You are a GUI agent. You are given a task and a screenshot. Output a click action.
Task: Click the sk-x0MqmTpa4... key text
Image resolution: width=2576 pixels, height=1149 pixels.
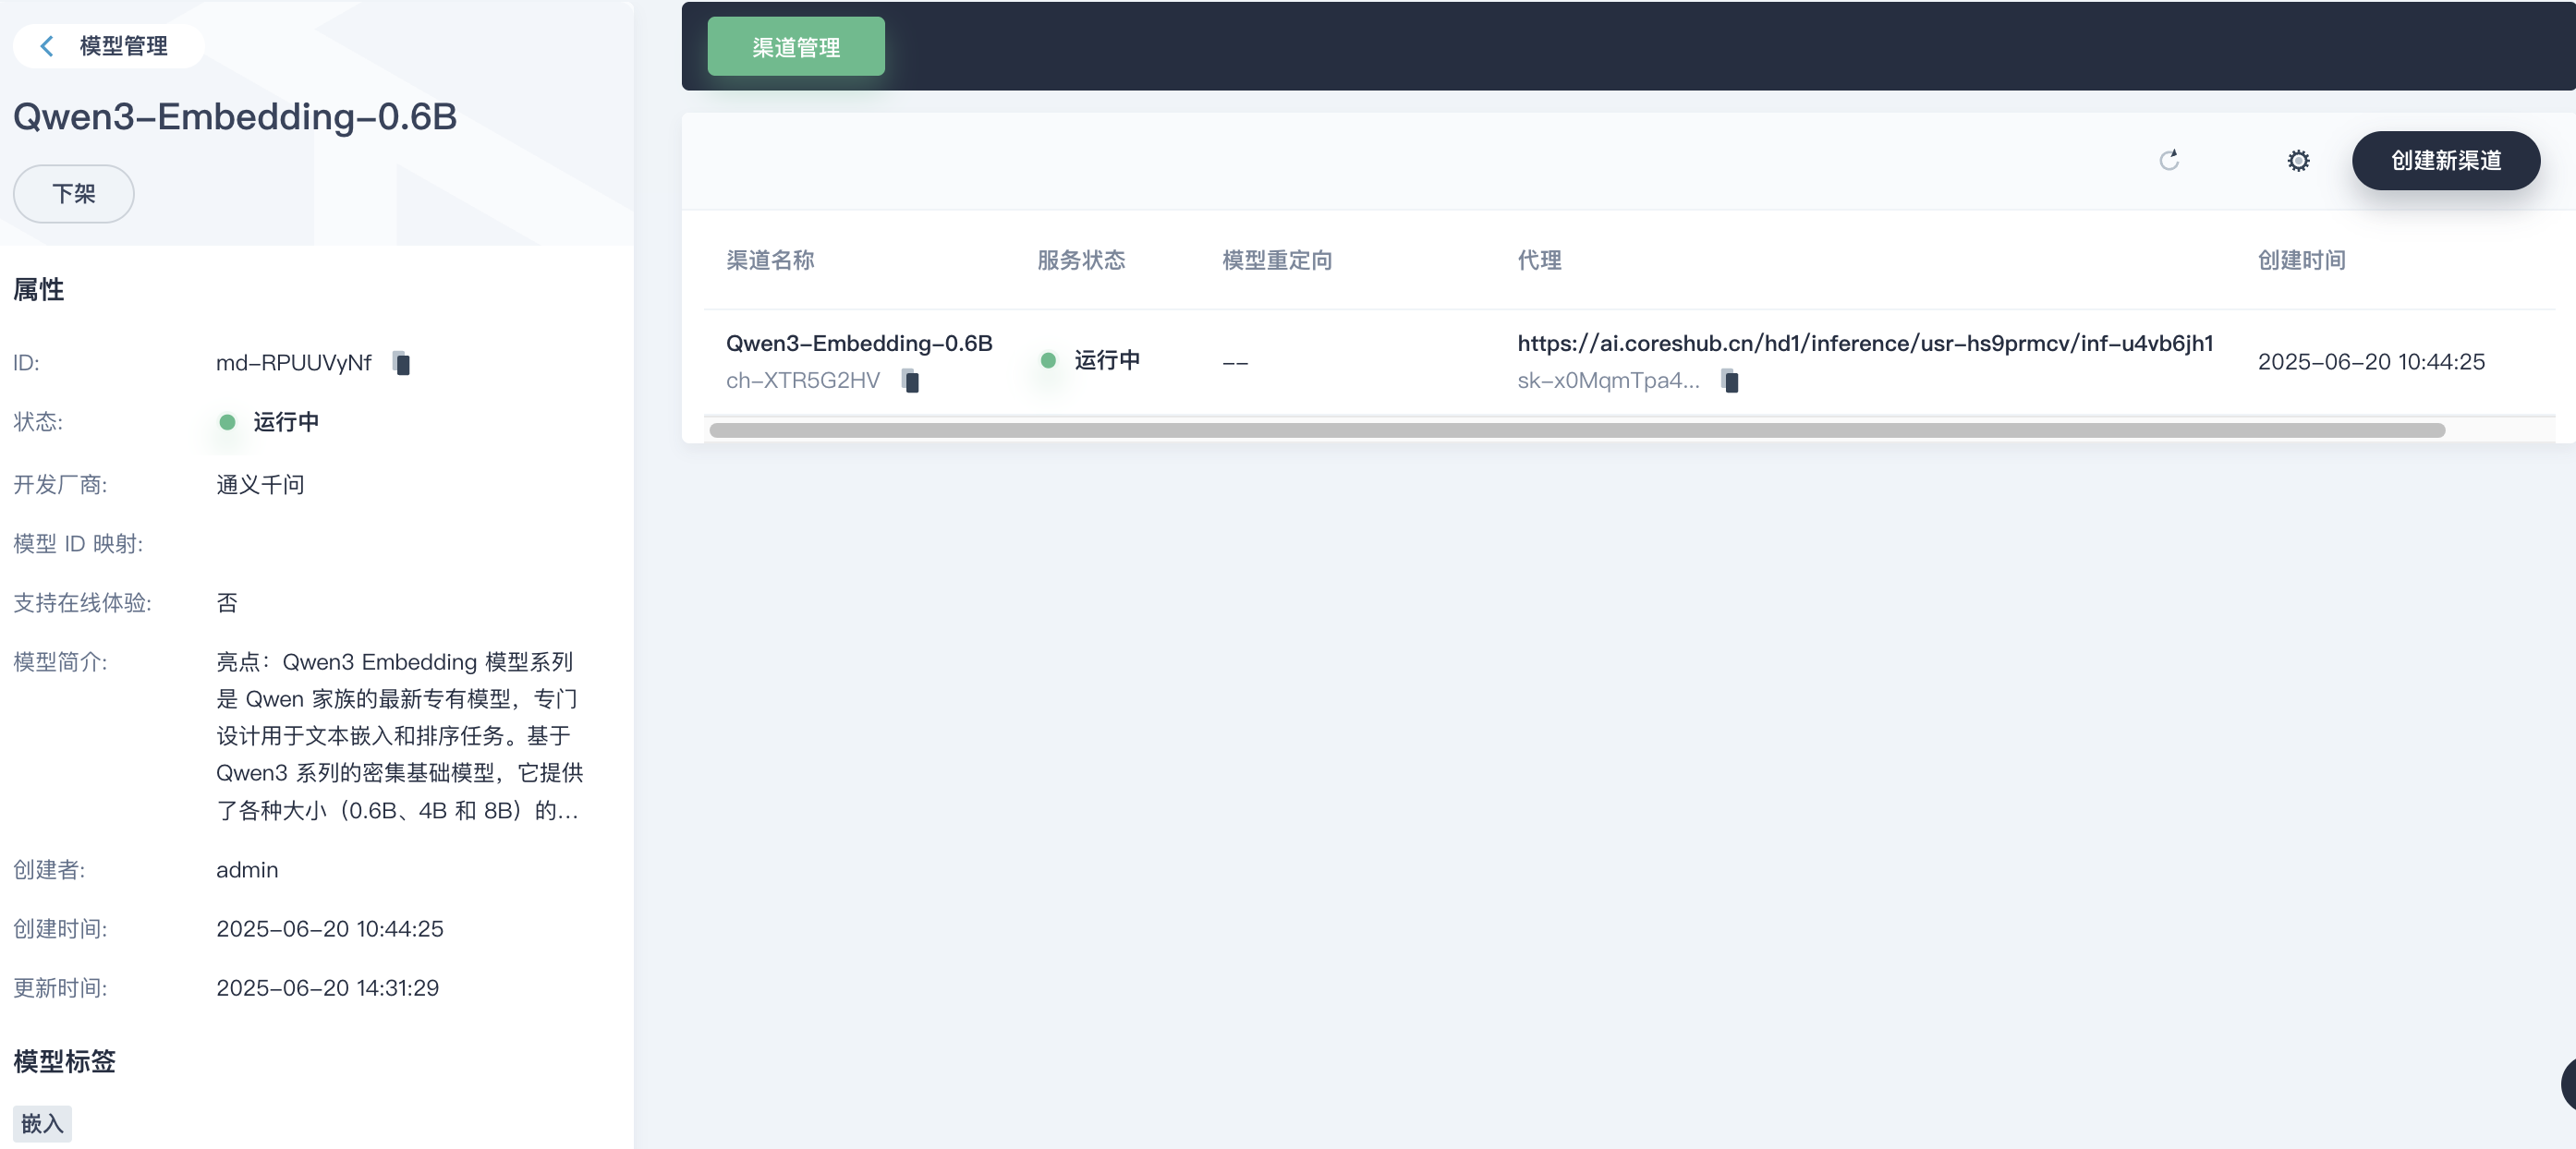point(1608,380)
